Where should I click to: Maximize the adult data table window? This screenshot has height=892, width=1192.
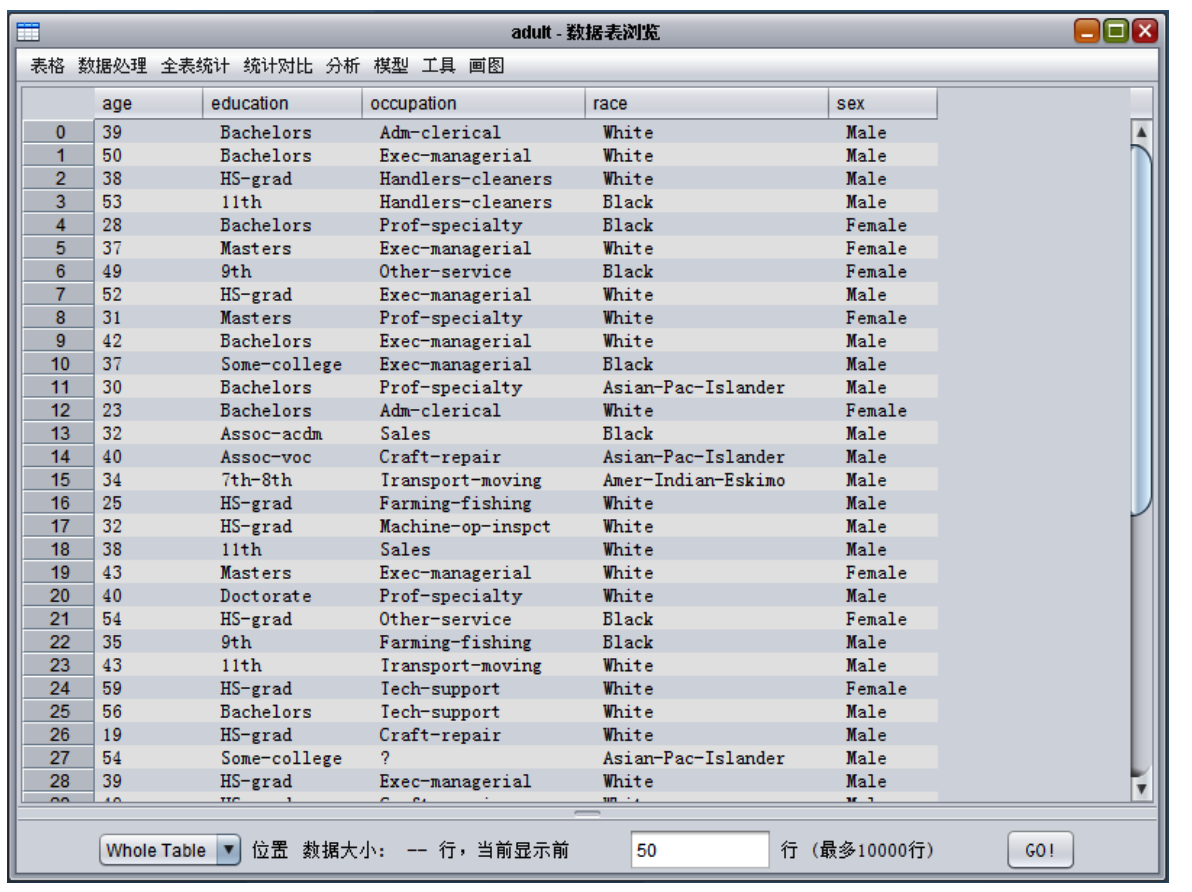(x=1116, y=31)
